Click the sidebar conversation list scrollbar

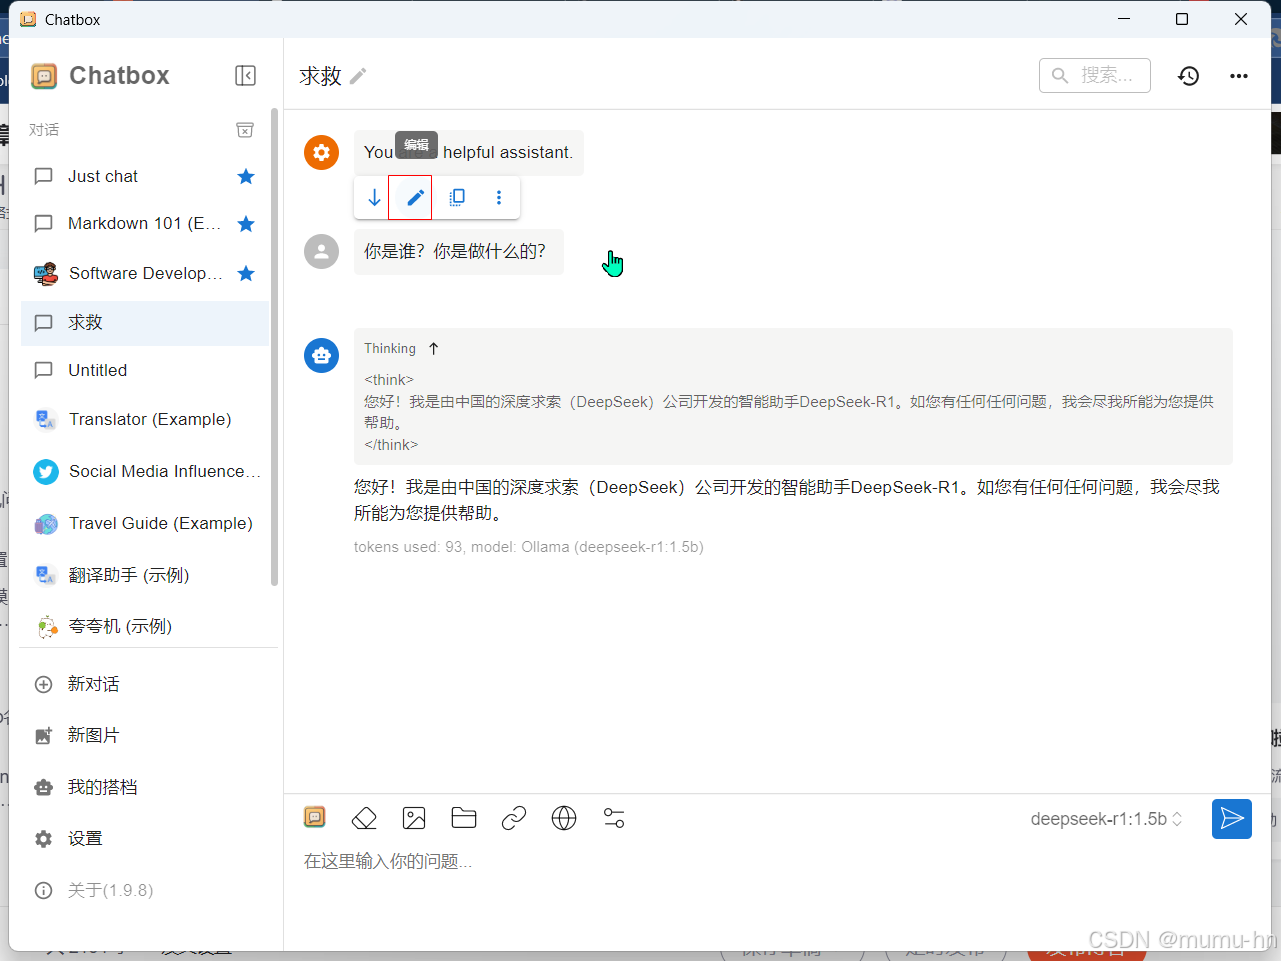[x=274, y=346]
